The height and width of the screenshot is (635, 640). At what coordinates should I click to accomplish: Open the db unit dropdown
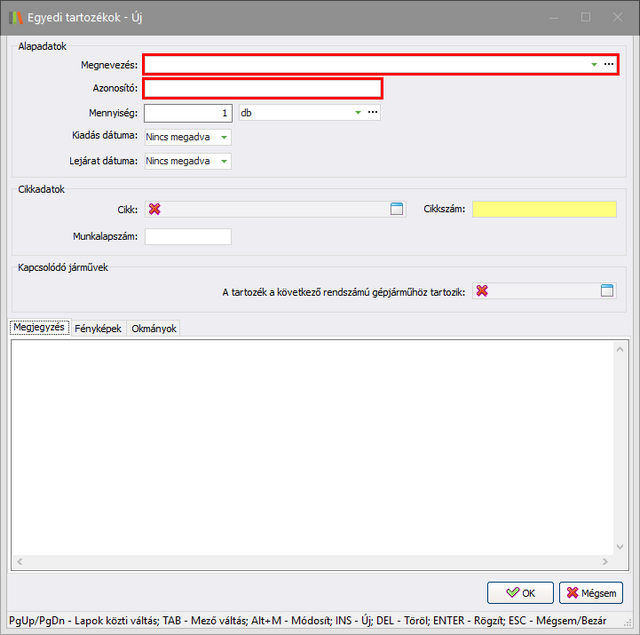point(358,113)
